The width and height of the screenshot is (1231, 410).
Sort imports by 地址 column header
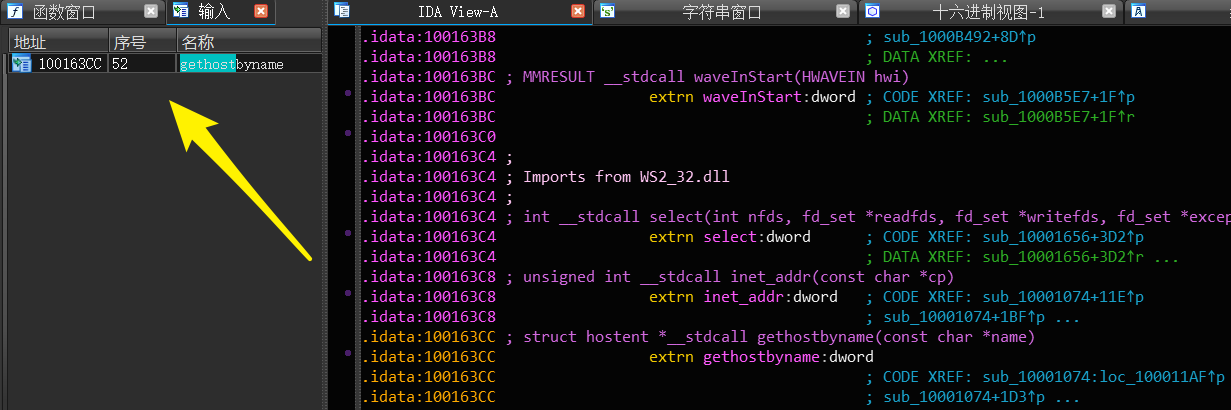pos(58,43)
